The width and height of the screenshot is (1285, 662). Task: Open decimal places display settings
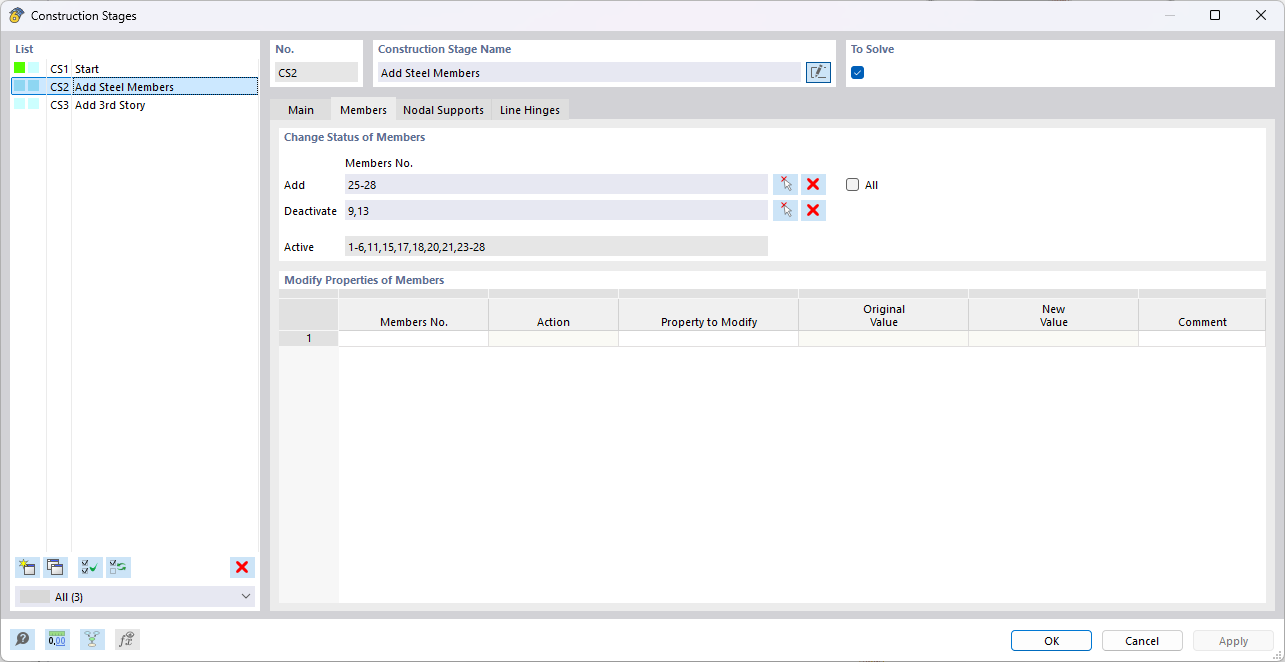[57, 639]
